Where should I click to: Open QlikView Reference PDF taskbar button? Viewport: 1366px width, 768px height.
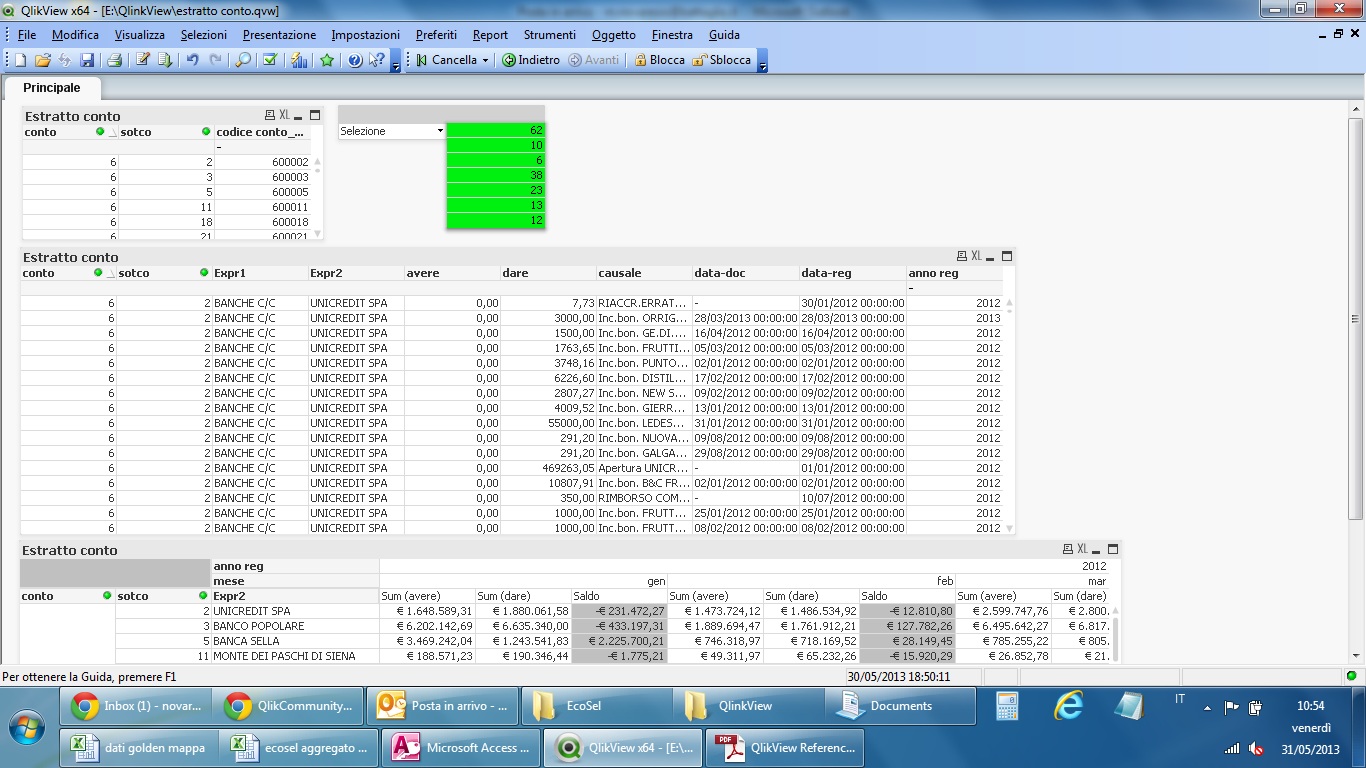pos(786,748)
